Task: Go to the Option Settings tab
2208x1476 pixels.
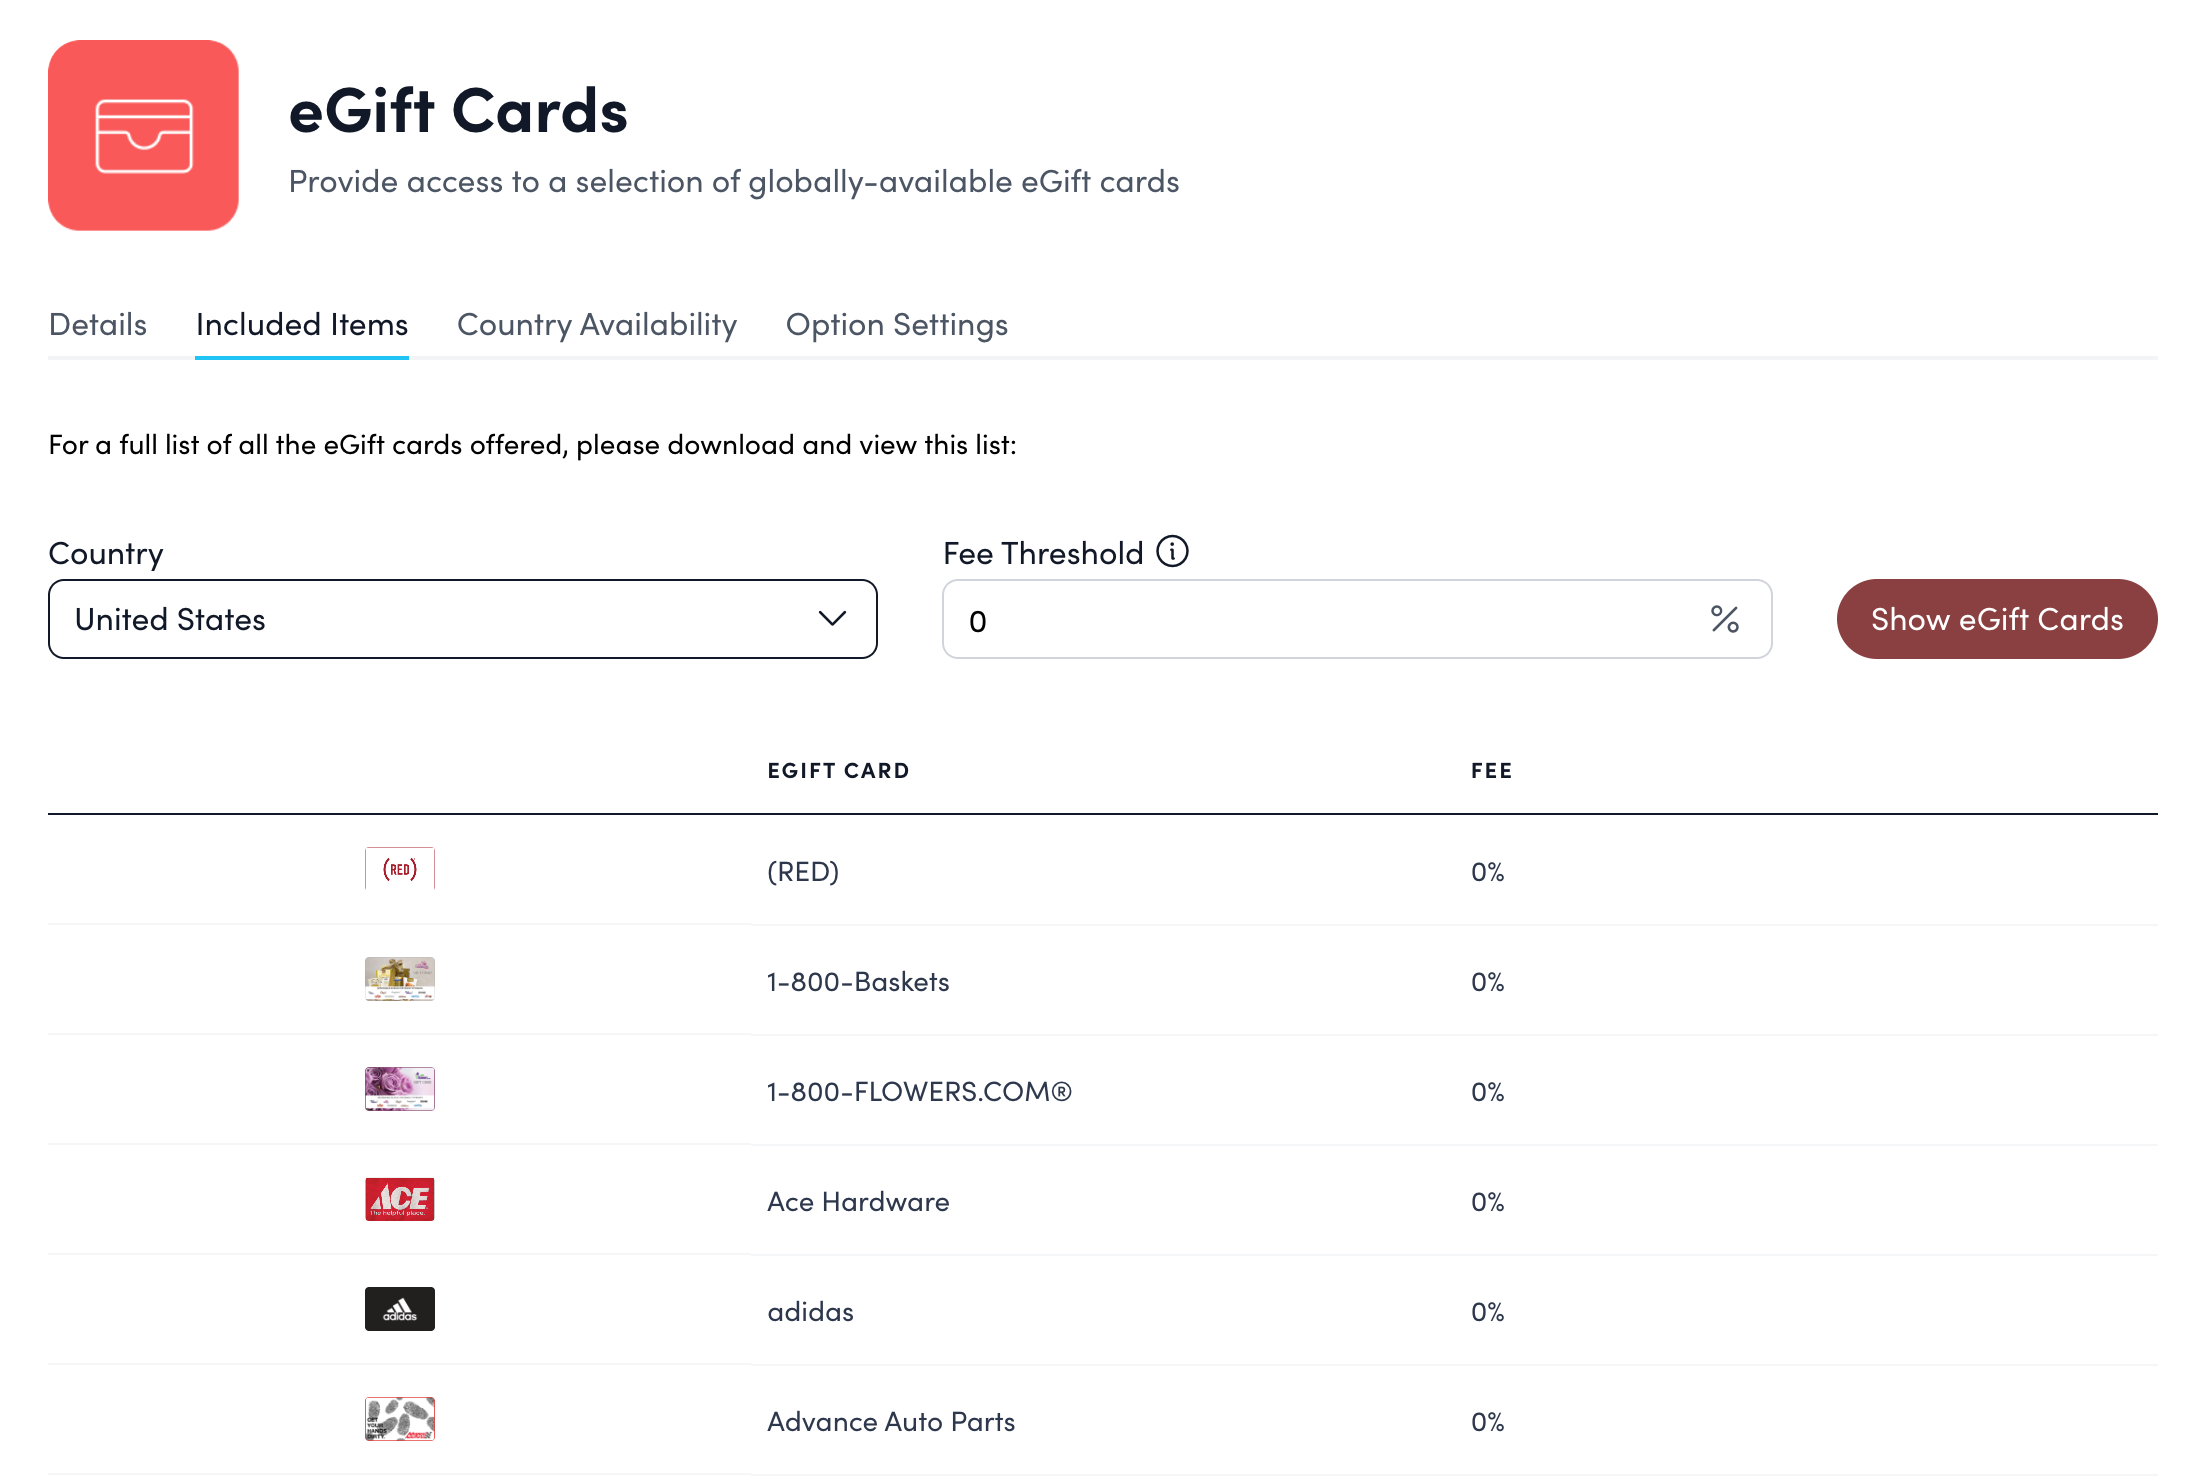Action: click(x=897, y=325)
